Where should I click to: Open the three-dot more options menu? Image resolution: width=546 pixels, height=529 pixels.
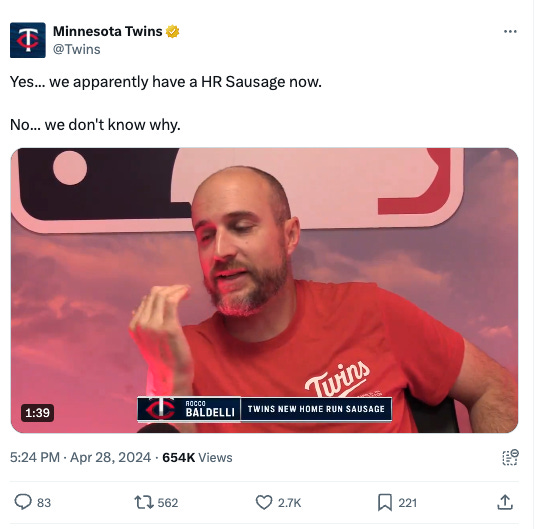click(x=510, y=32)
